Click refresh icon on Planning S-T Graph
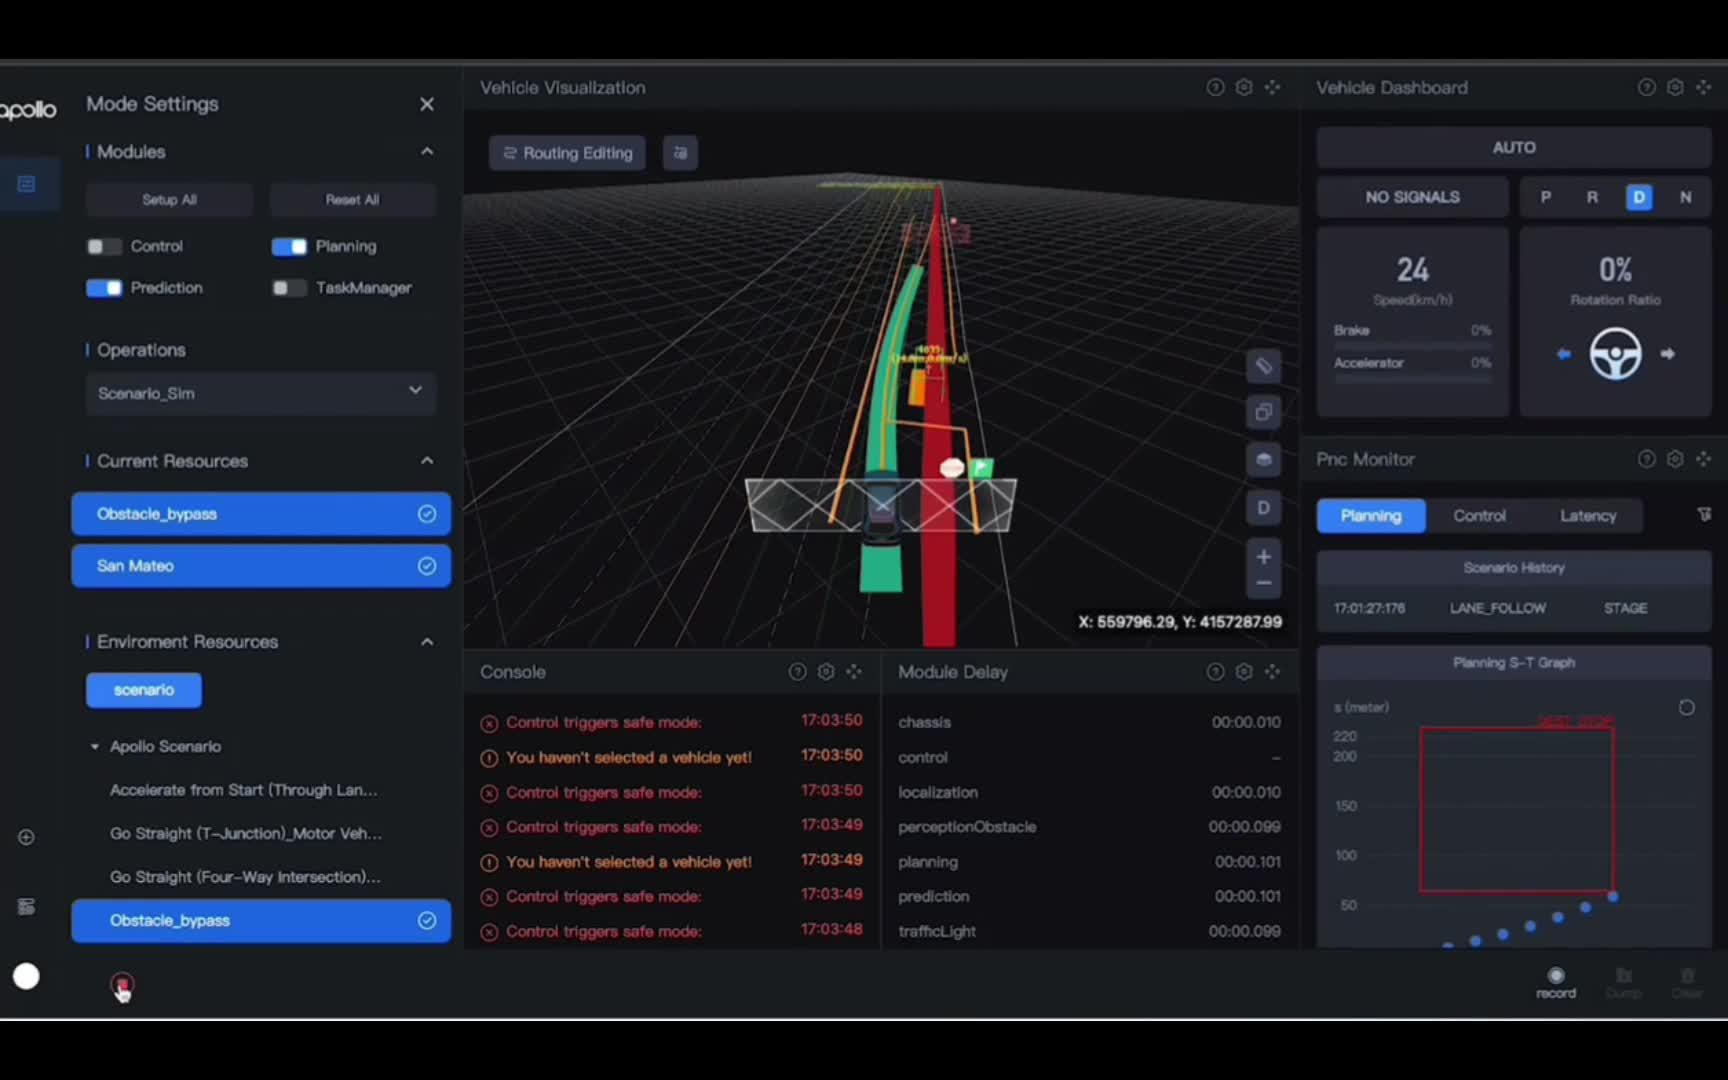1728x1080 pixels. coord(1687,708)
